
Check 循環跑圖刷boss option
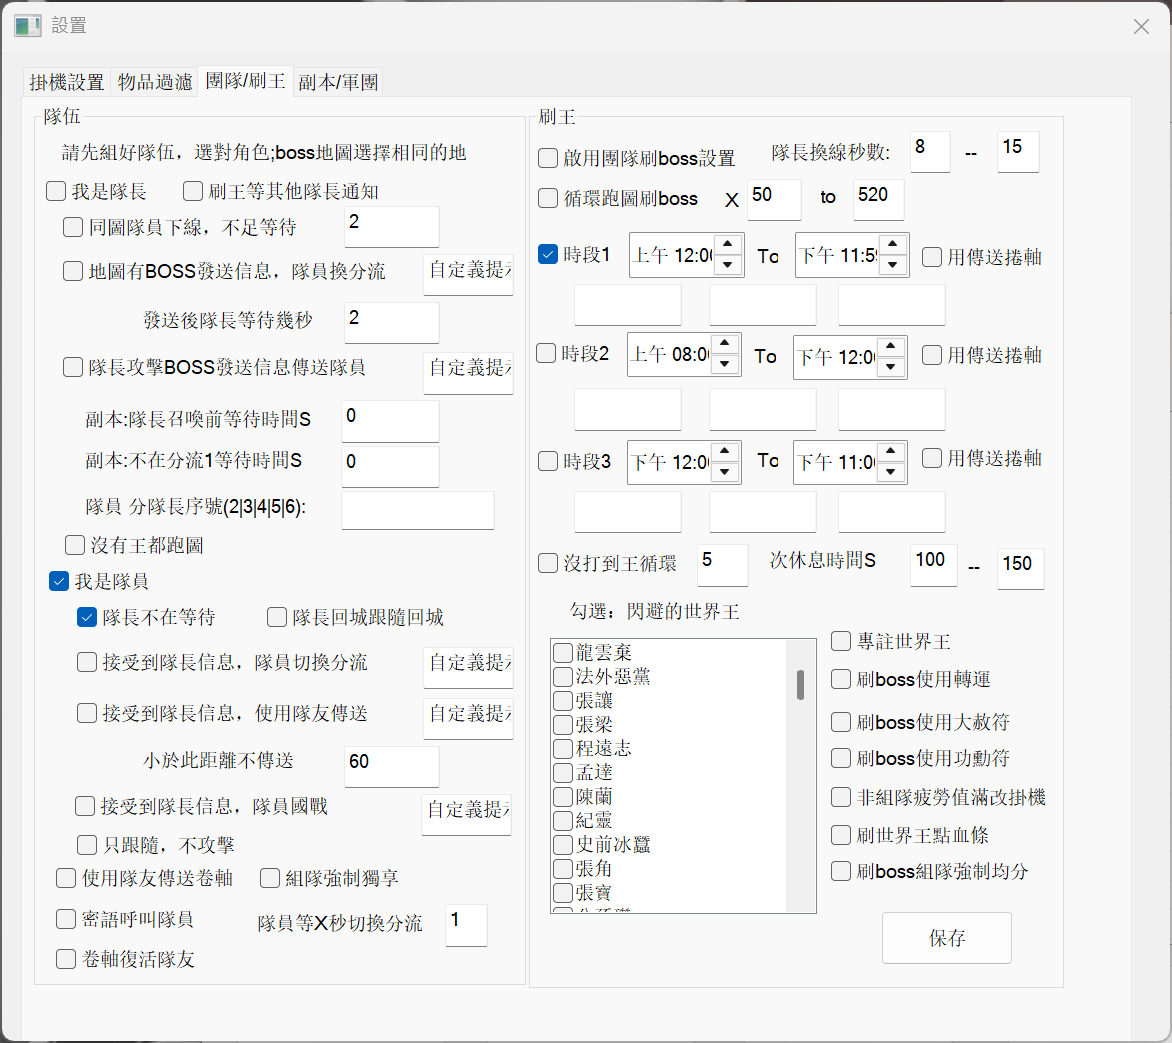click(x=548, y=198)
